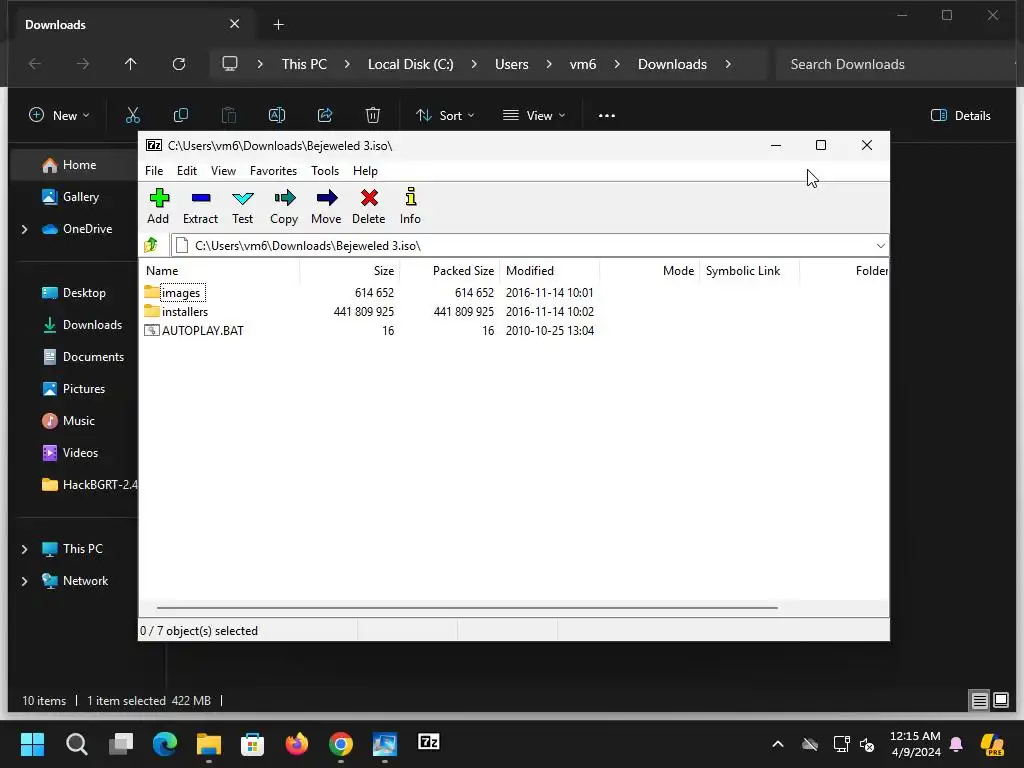Viewport: 1024px width, 768px height.
Task: Go up one level in Explorer
Action: 131,64
